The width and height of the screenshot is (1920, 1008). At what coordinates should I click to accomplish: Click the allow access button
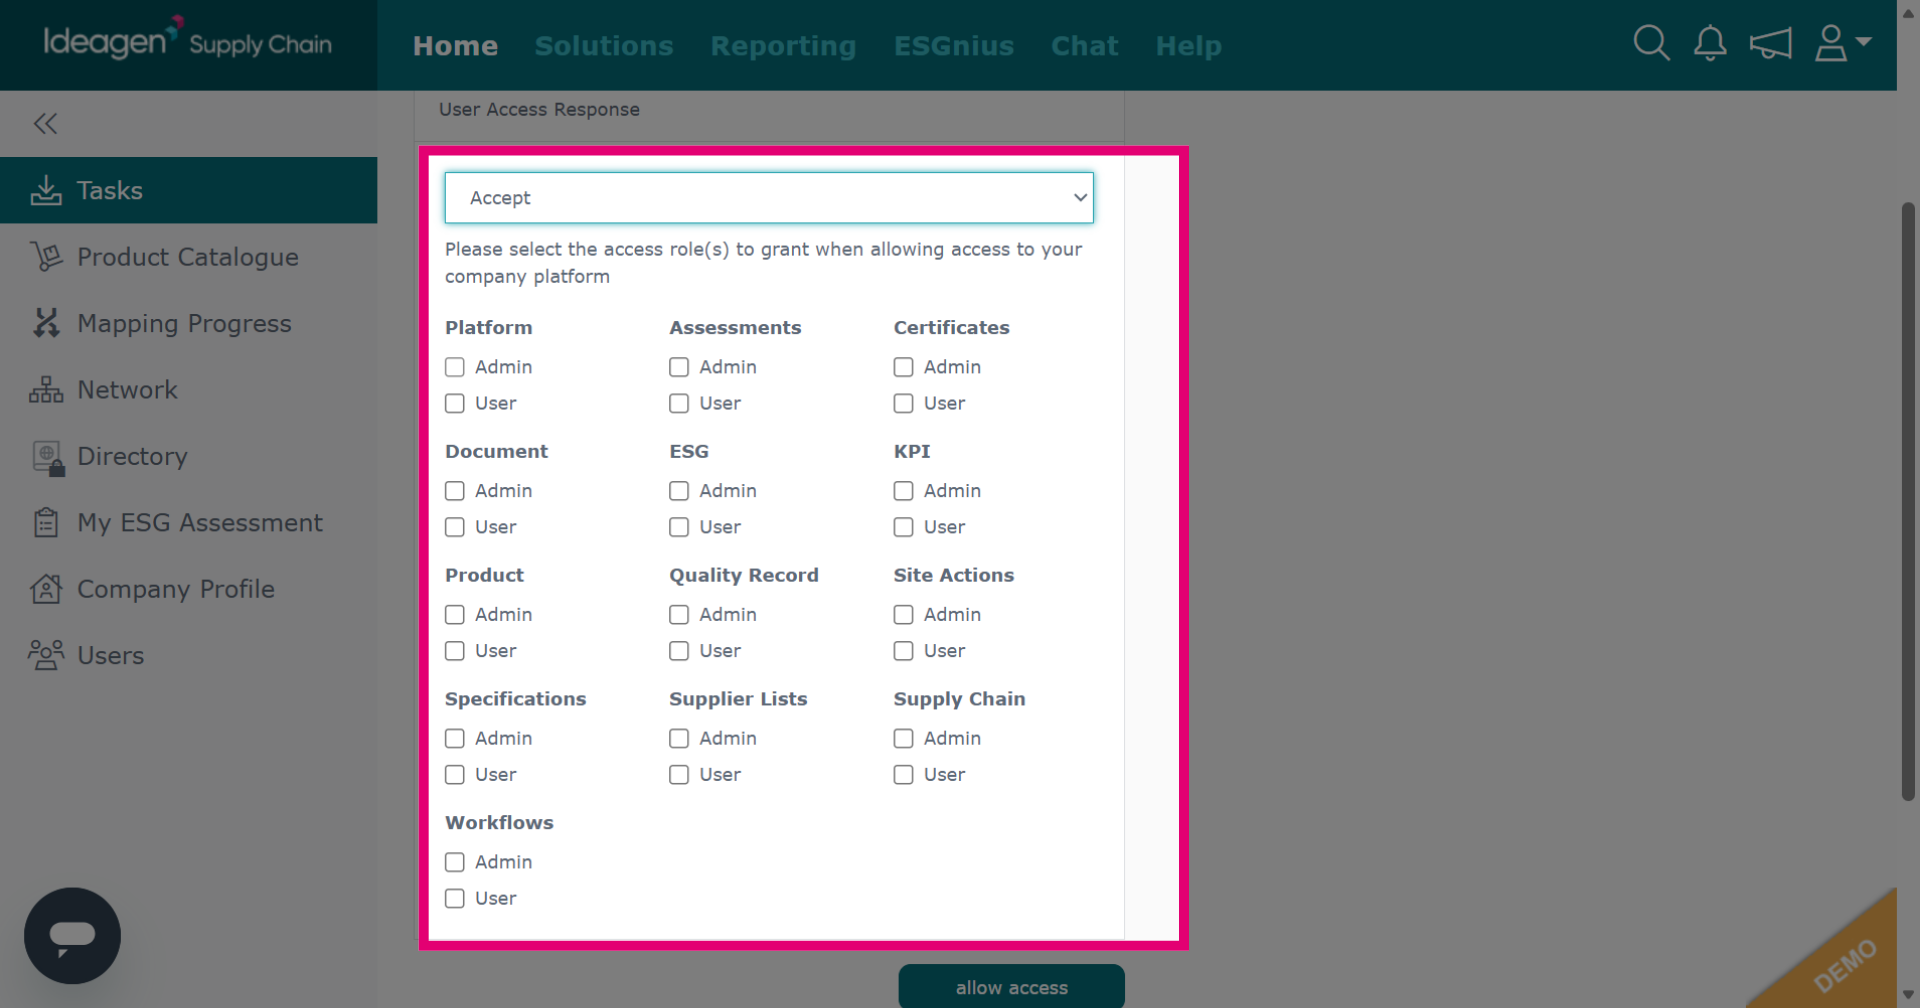click(1011, 987)
